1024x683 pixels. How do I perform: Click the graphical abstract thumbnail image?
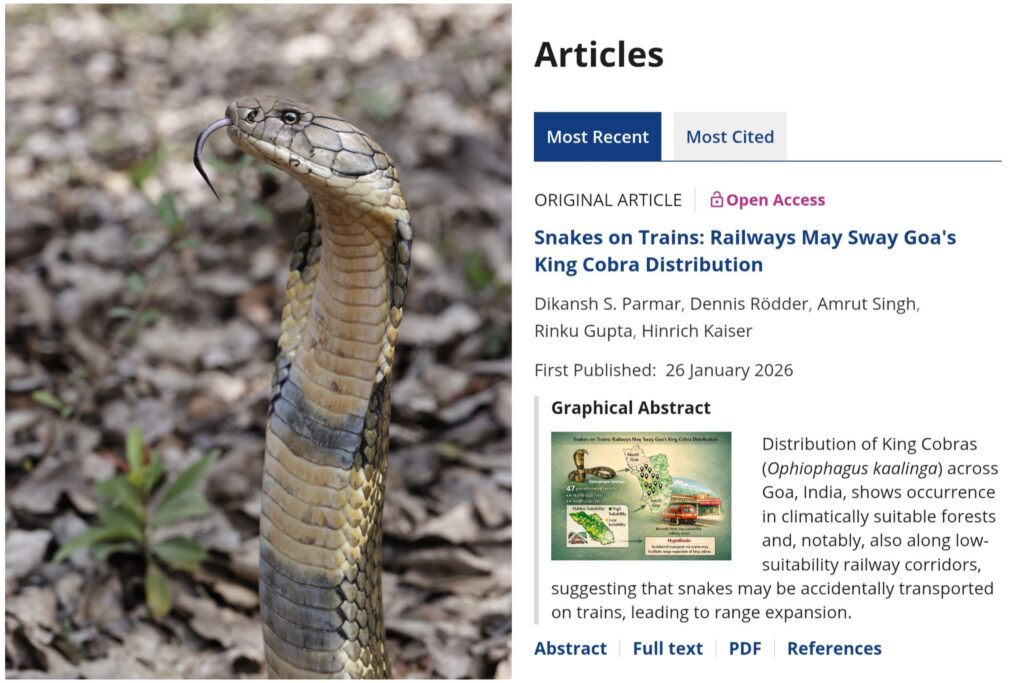[x=641, y=496]
